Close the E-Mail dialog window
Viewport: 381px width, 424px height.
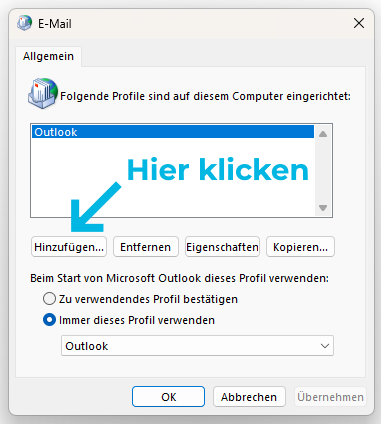[359, 23]
